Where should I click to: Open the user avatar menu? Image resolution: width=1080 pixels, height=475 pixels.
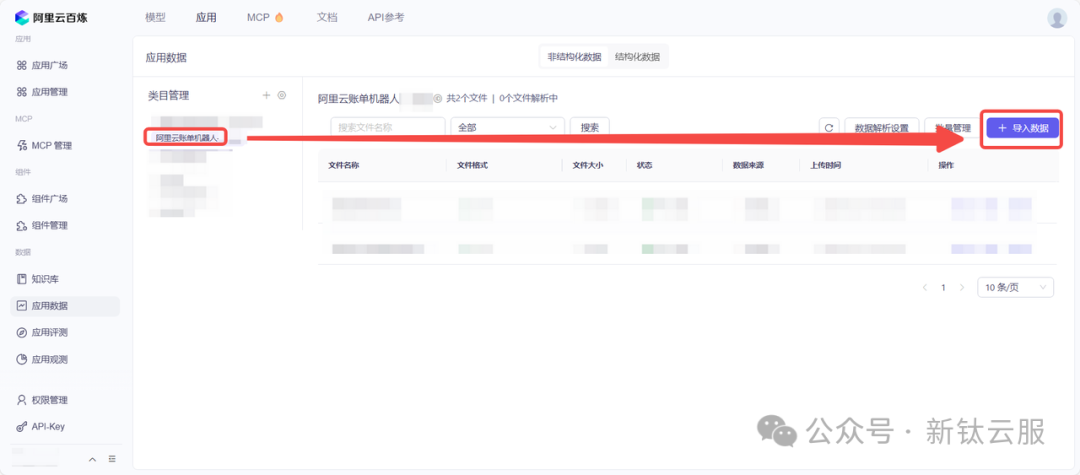1057,18
